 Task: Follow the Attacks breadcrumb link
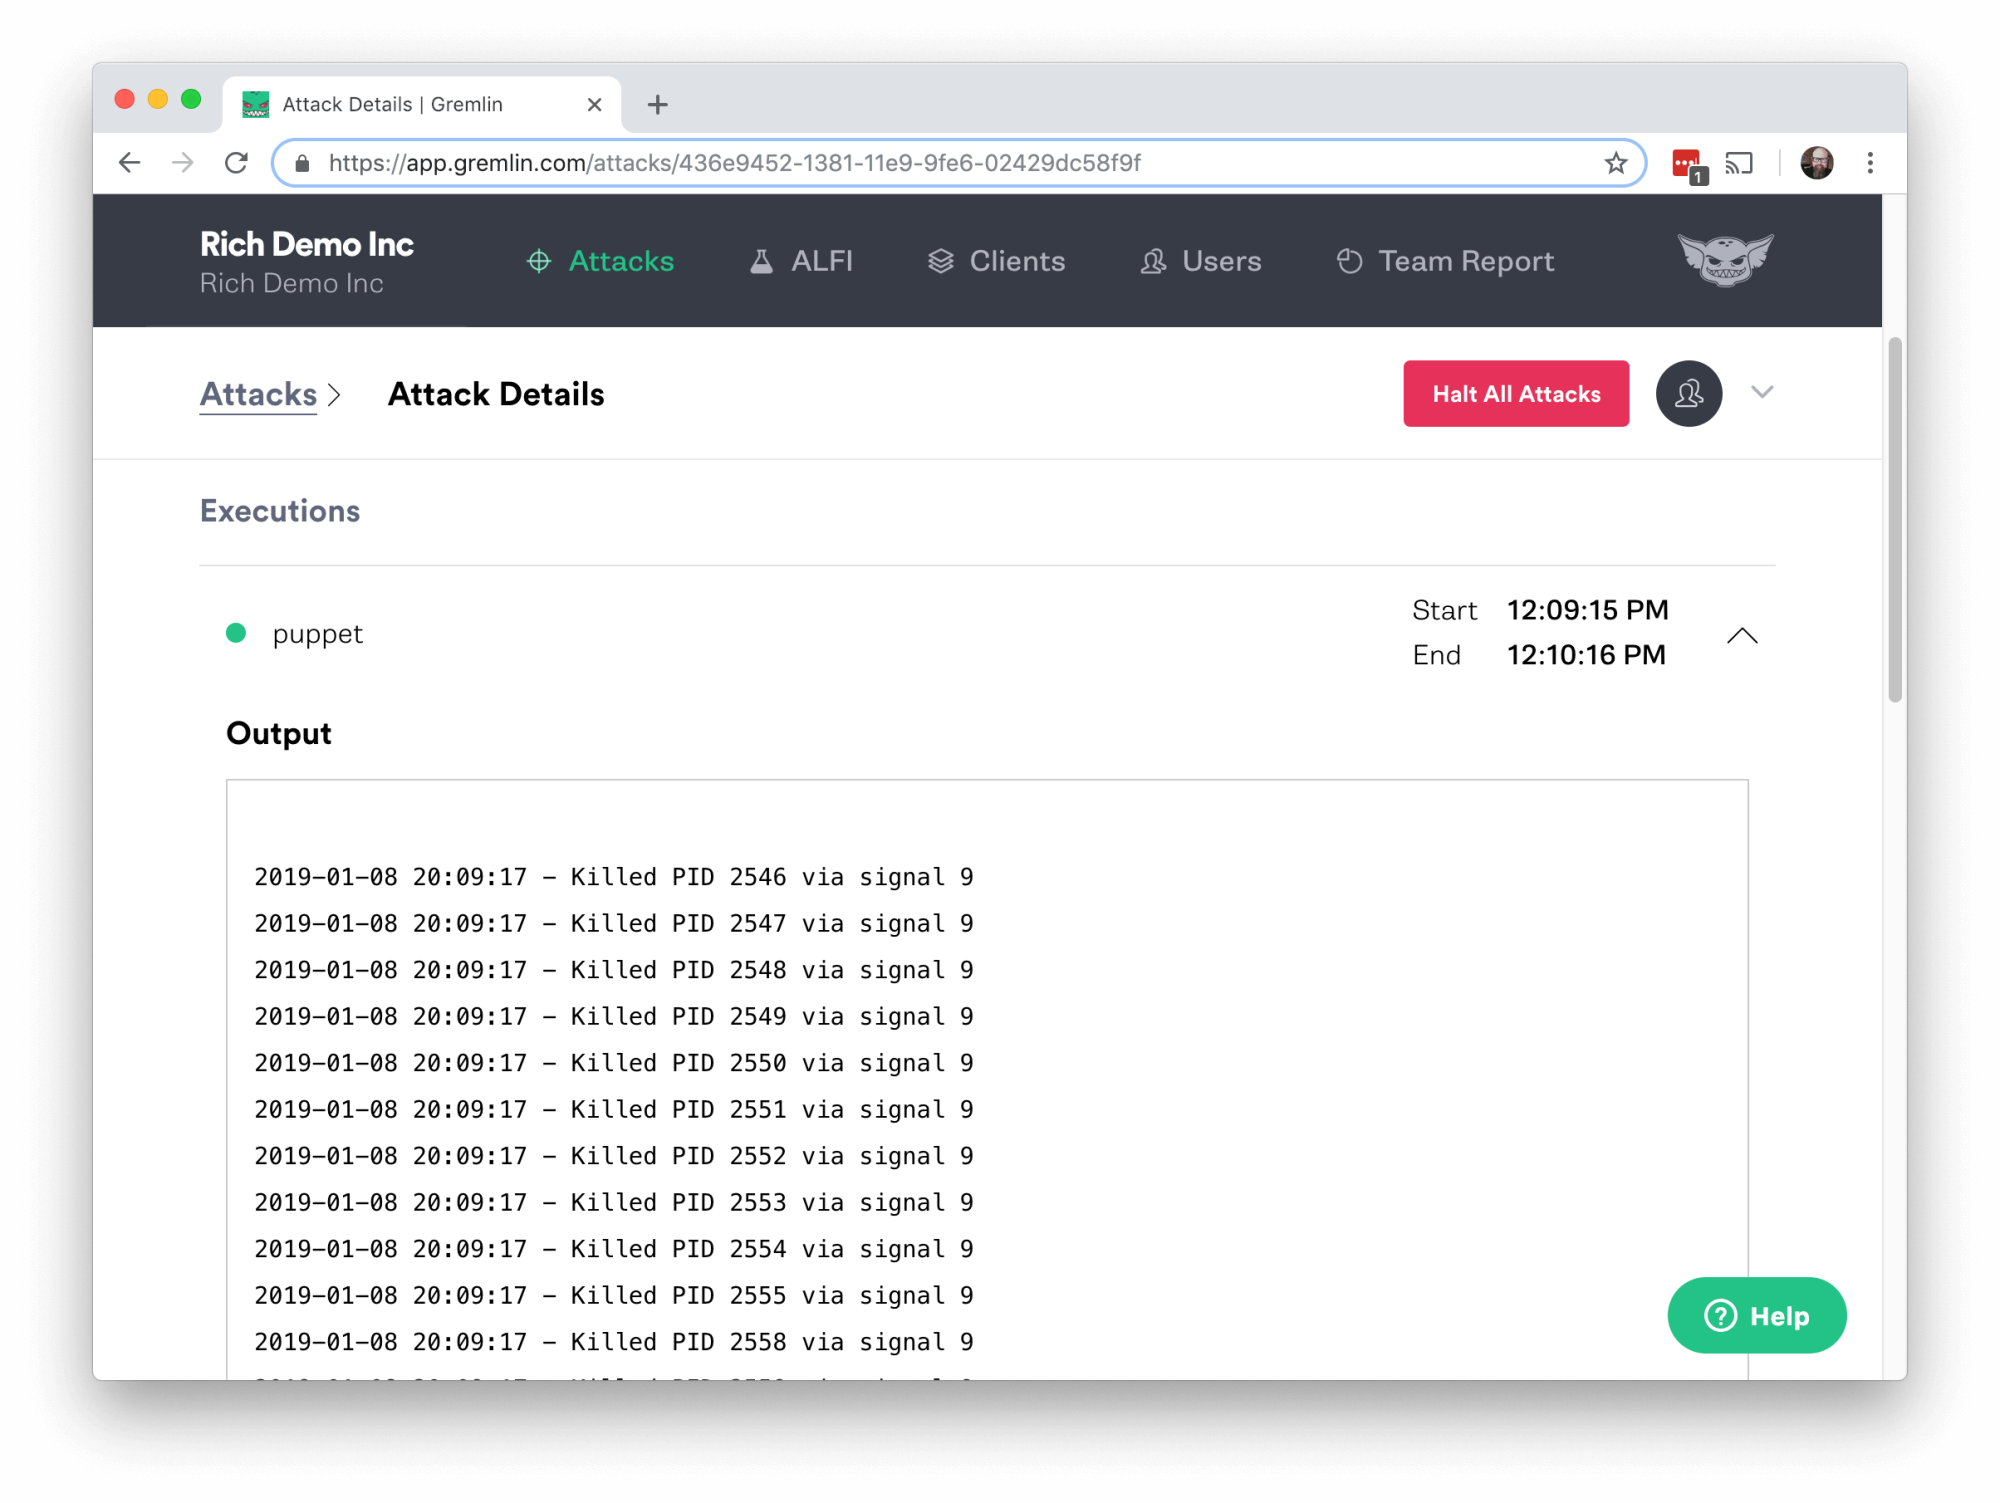tap(258, 394)
